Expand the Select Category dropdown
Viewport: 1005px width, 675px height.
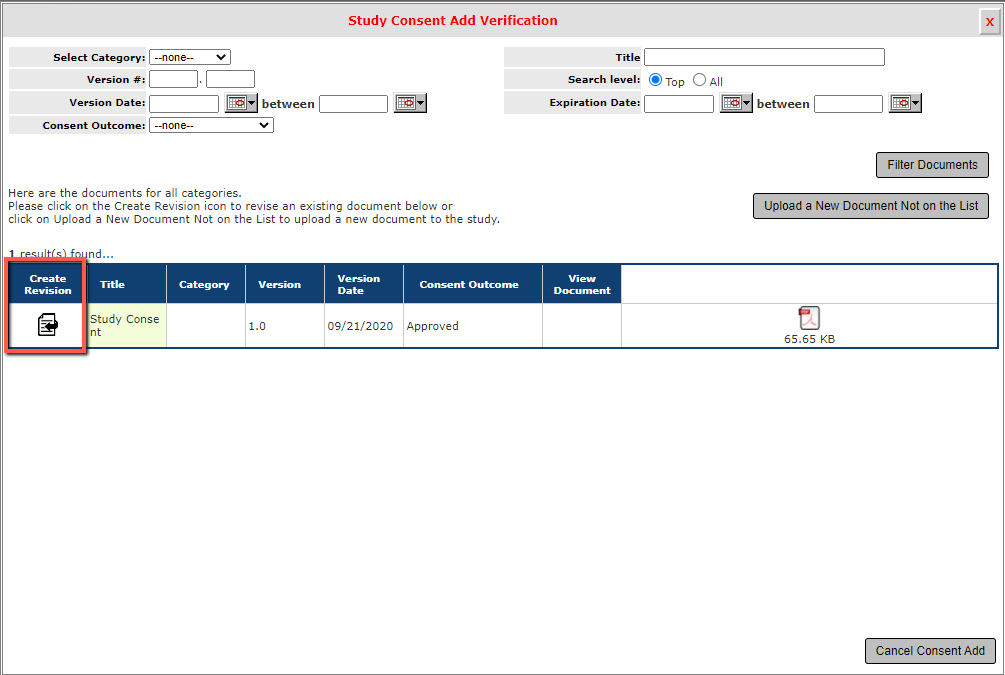190,57
